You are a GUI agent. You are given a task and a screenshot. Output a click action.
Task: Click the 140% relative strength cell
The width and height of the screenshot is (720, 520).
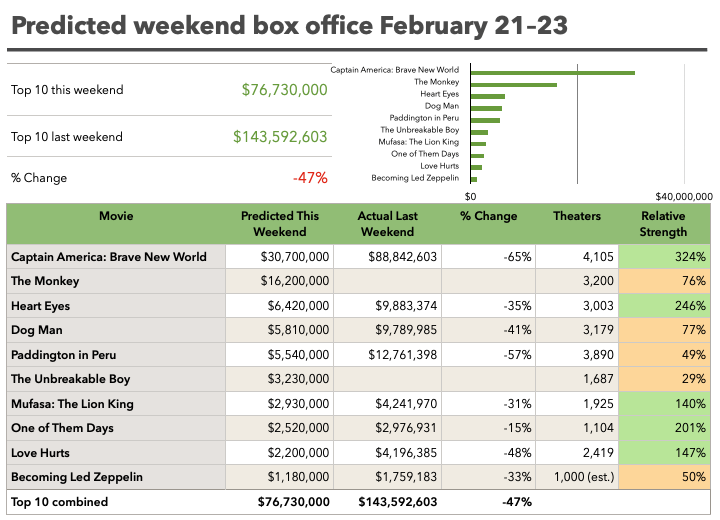[664, 404]
